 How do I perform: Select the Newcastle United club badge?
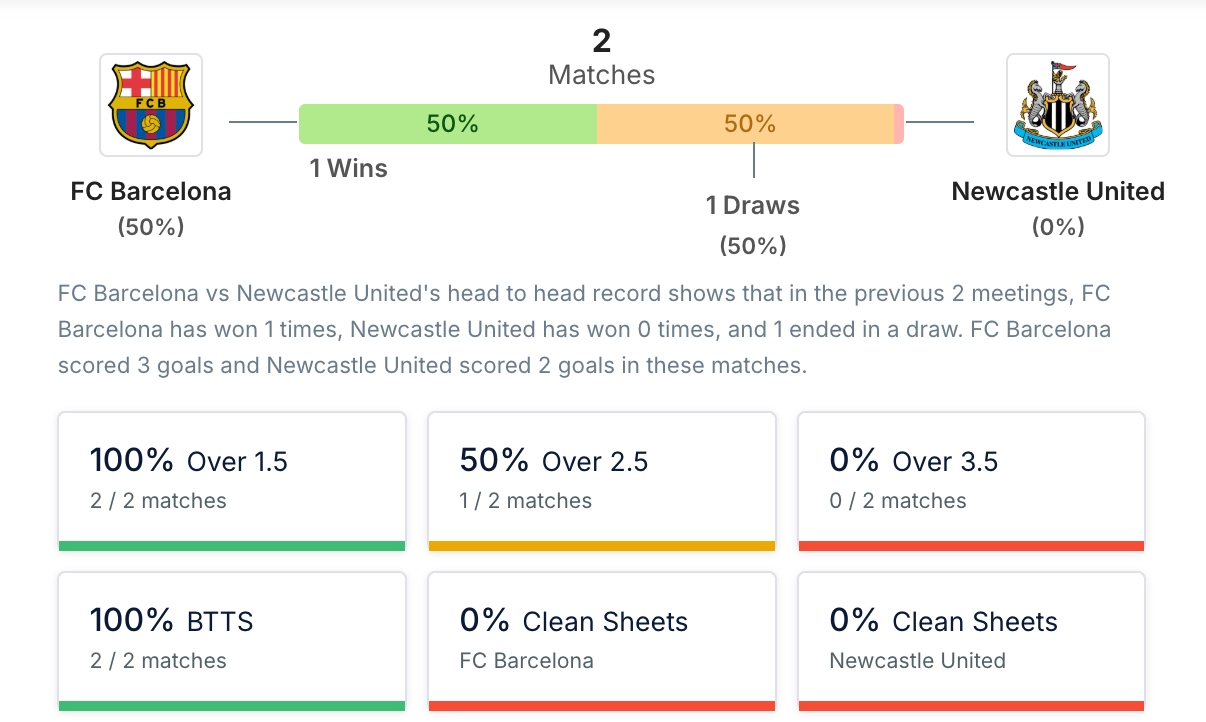point(1057,104)
